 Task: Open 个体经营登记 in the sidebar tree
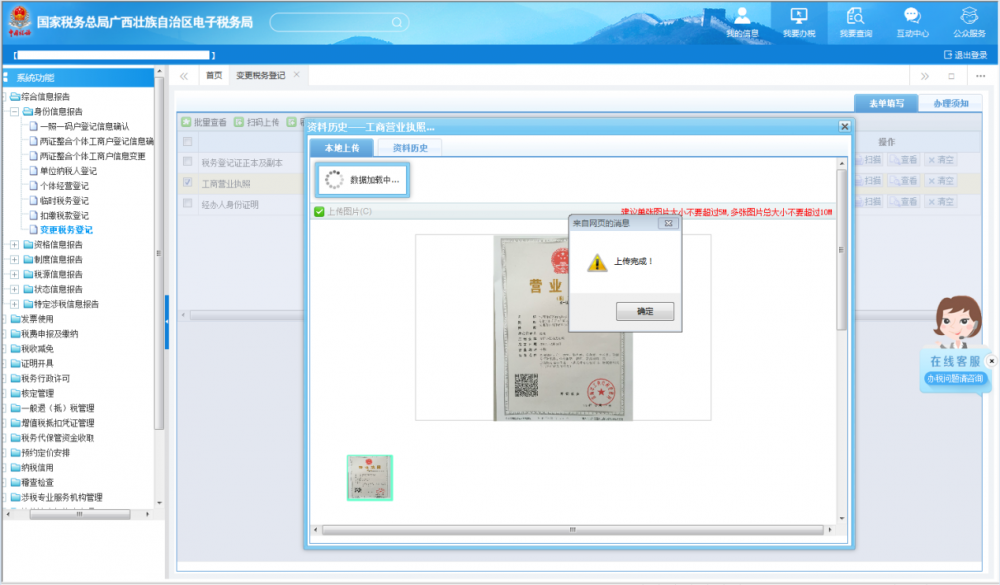pyautogui.click(x=64, y=186)
